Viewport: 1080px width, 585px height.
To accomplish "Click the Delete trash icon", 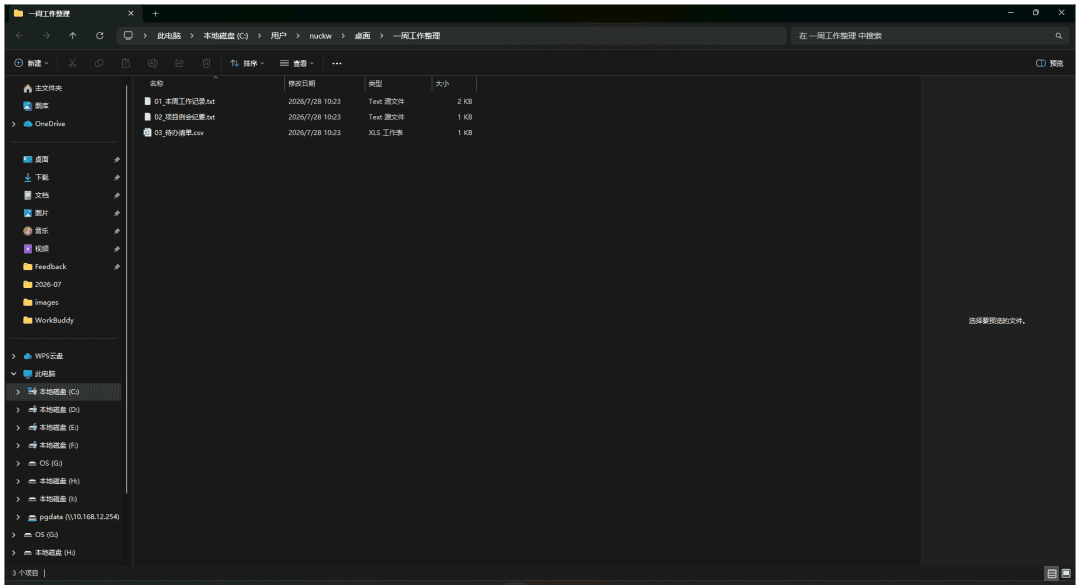I will point(206,63).
